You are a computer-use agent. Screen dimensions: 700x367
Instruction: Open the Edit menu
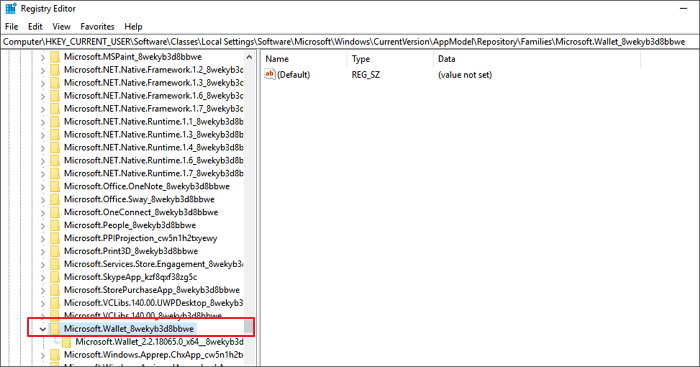(35, 27)
